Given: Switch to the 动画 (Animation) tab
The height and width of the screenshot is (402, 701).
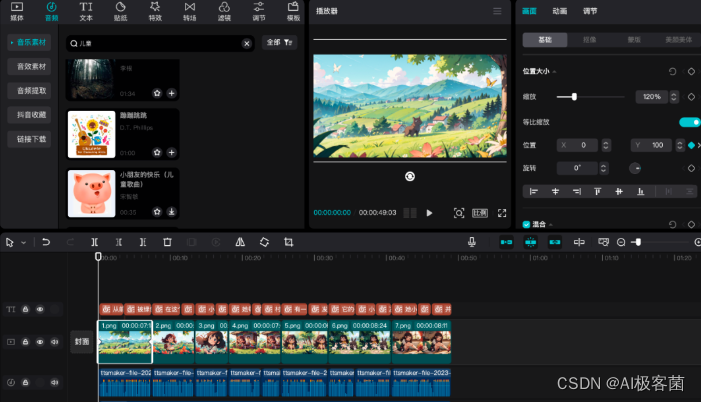Looking at the screenshot, I should pyautogui.click(x=559, y=11).
